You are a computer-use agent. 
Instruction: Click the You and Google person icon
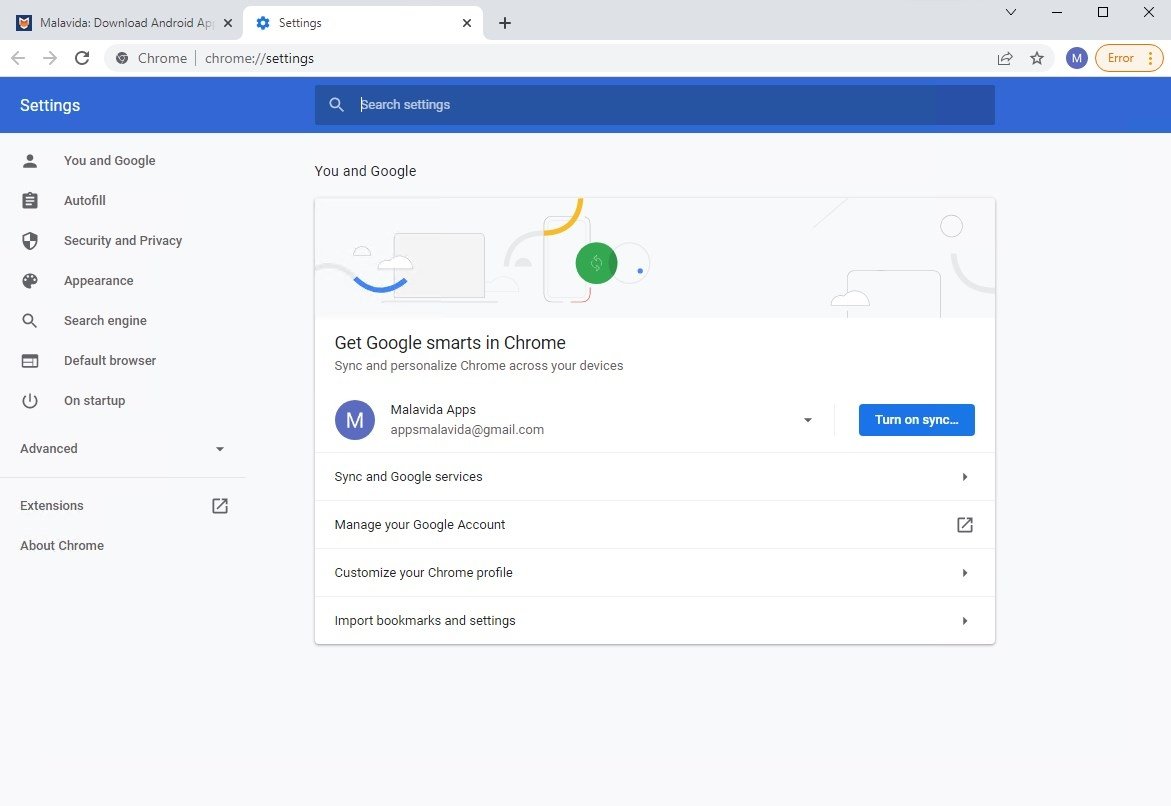pyautogui.click(x=30, y=161)
